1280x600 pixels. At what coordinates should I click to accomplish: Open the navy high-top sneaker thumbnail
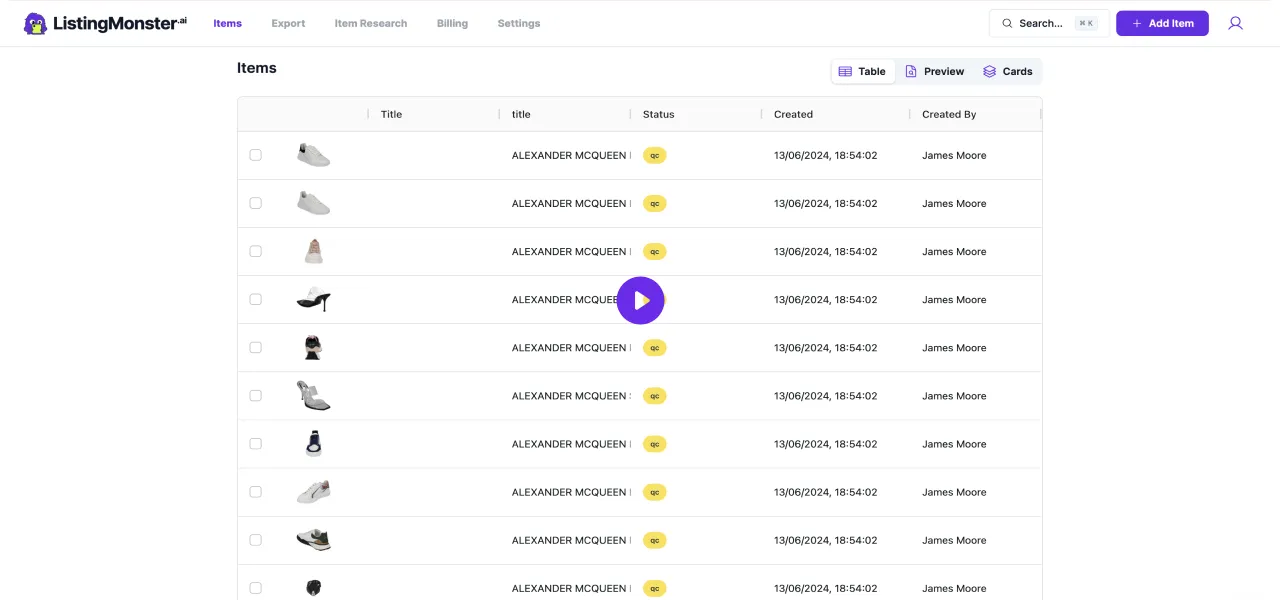point(314,443)
